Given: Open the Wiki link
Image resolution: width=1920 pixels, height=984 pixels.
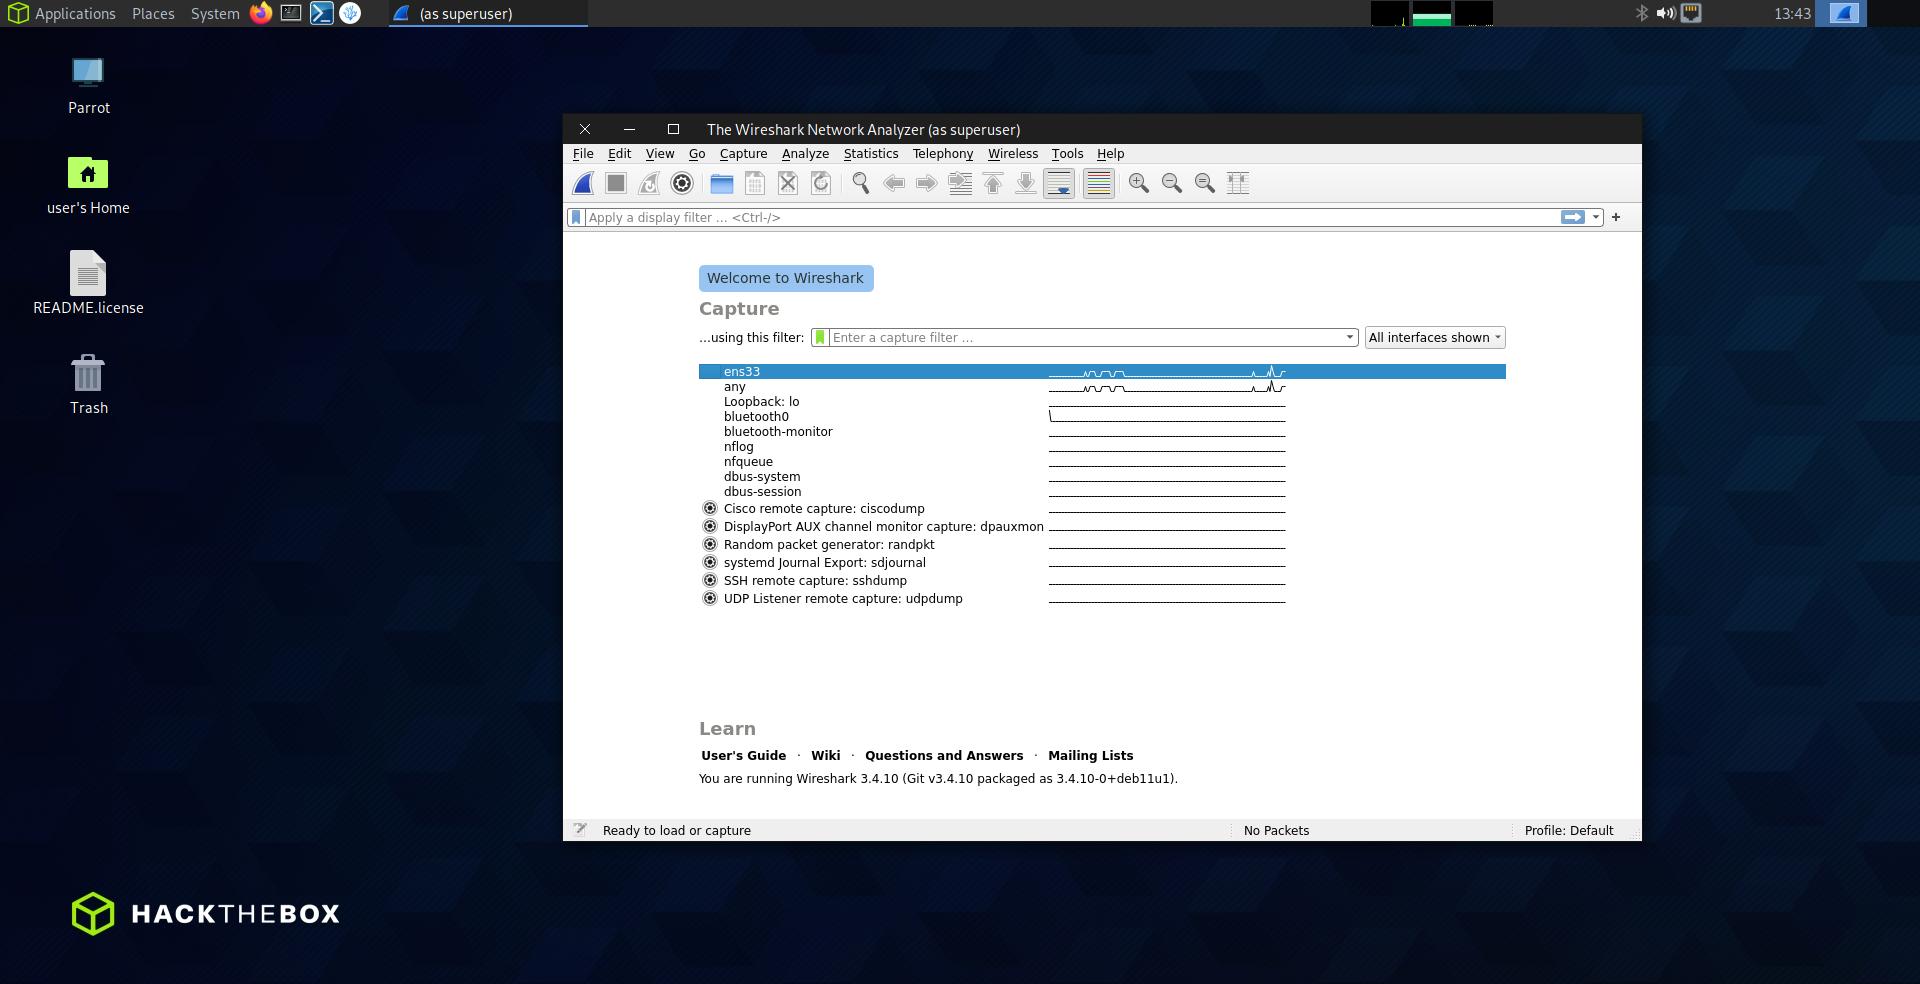Looking at the screenshot, I should [825, 756].
